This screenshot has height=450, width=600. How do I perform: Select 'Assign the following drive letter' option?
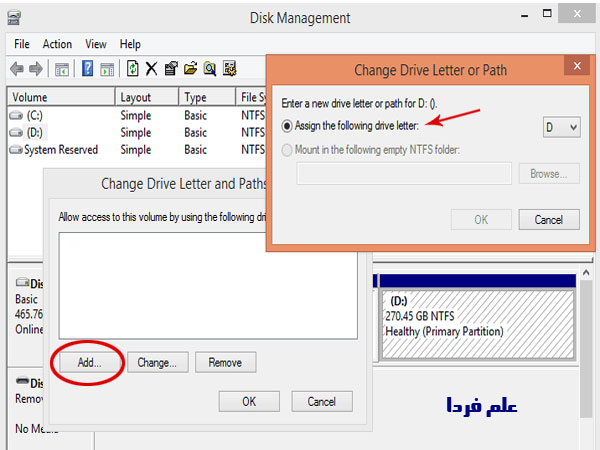(x=290, y=126)
